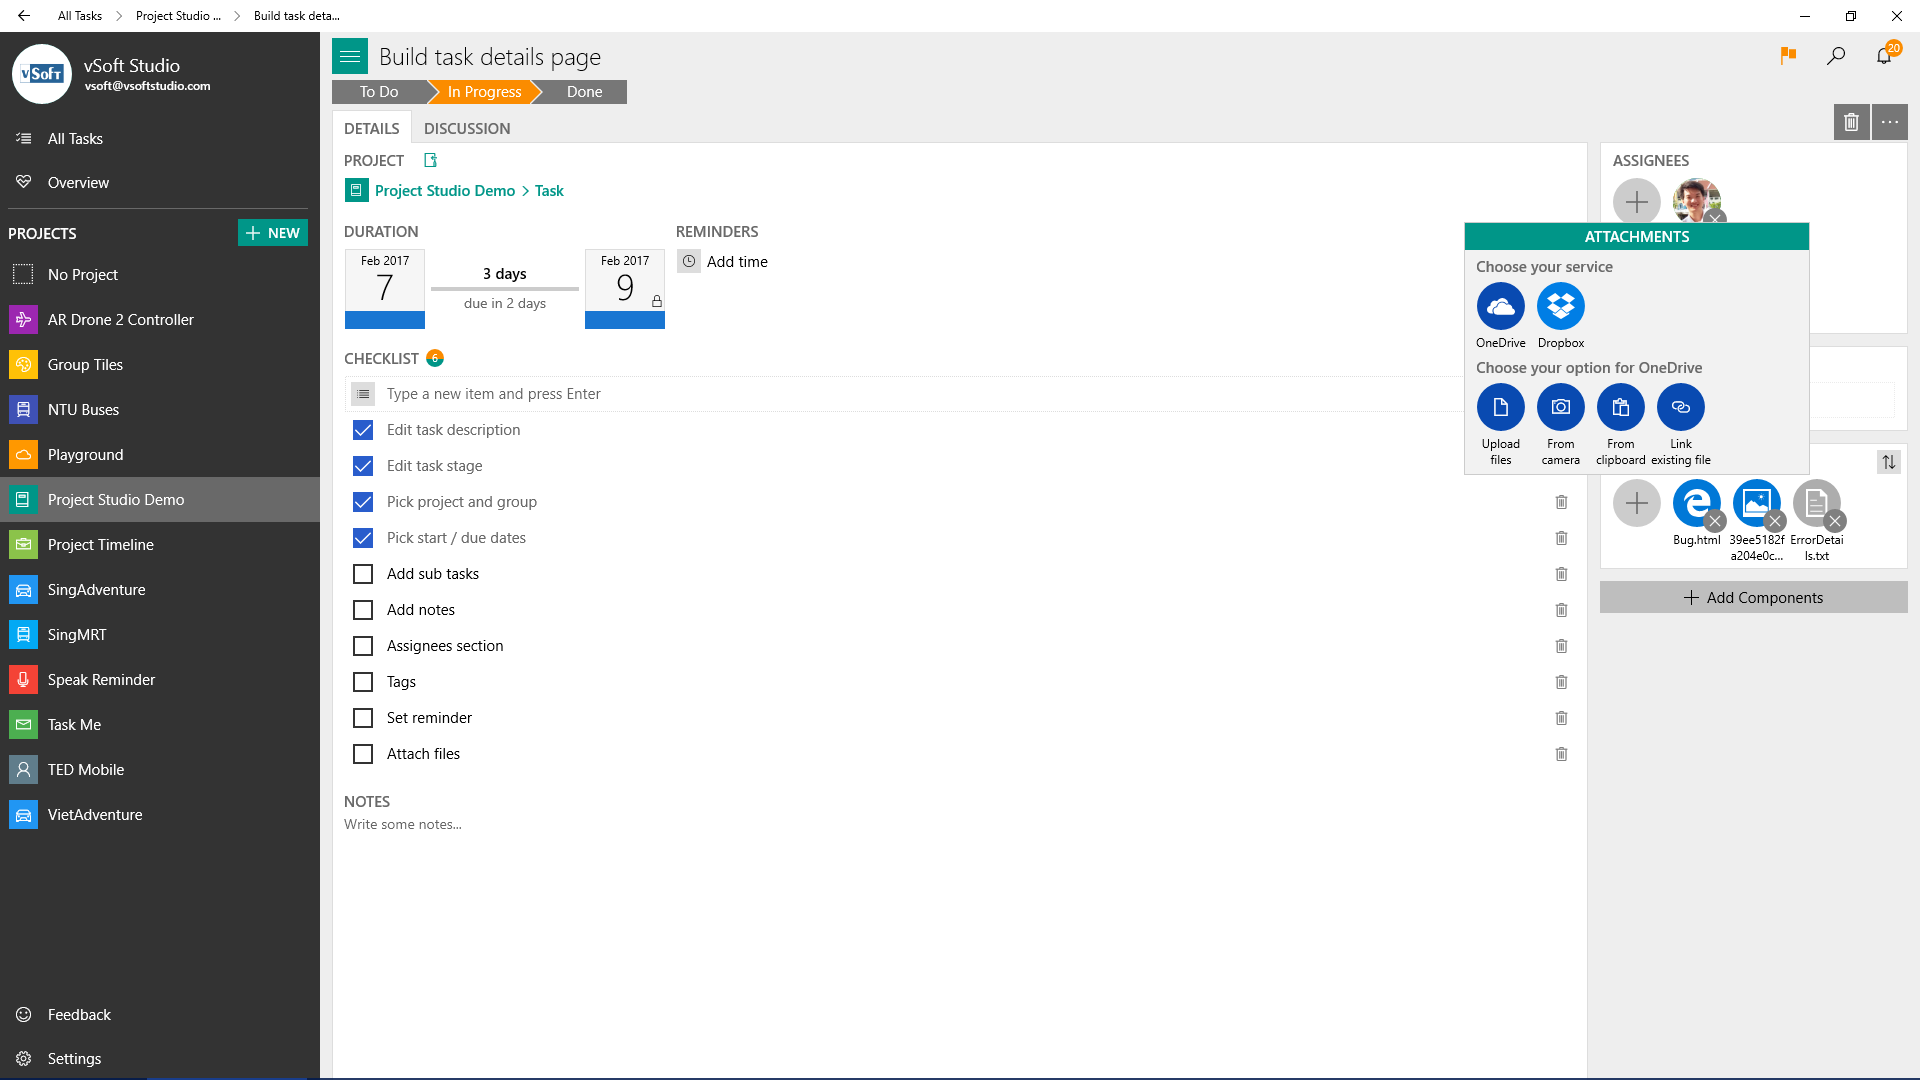This screenshot has height=1080, width=1920.
Task: Switch to the DISCUSSION tab
Action: click(x=467, y=128)
